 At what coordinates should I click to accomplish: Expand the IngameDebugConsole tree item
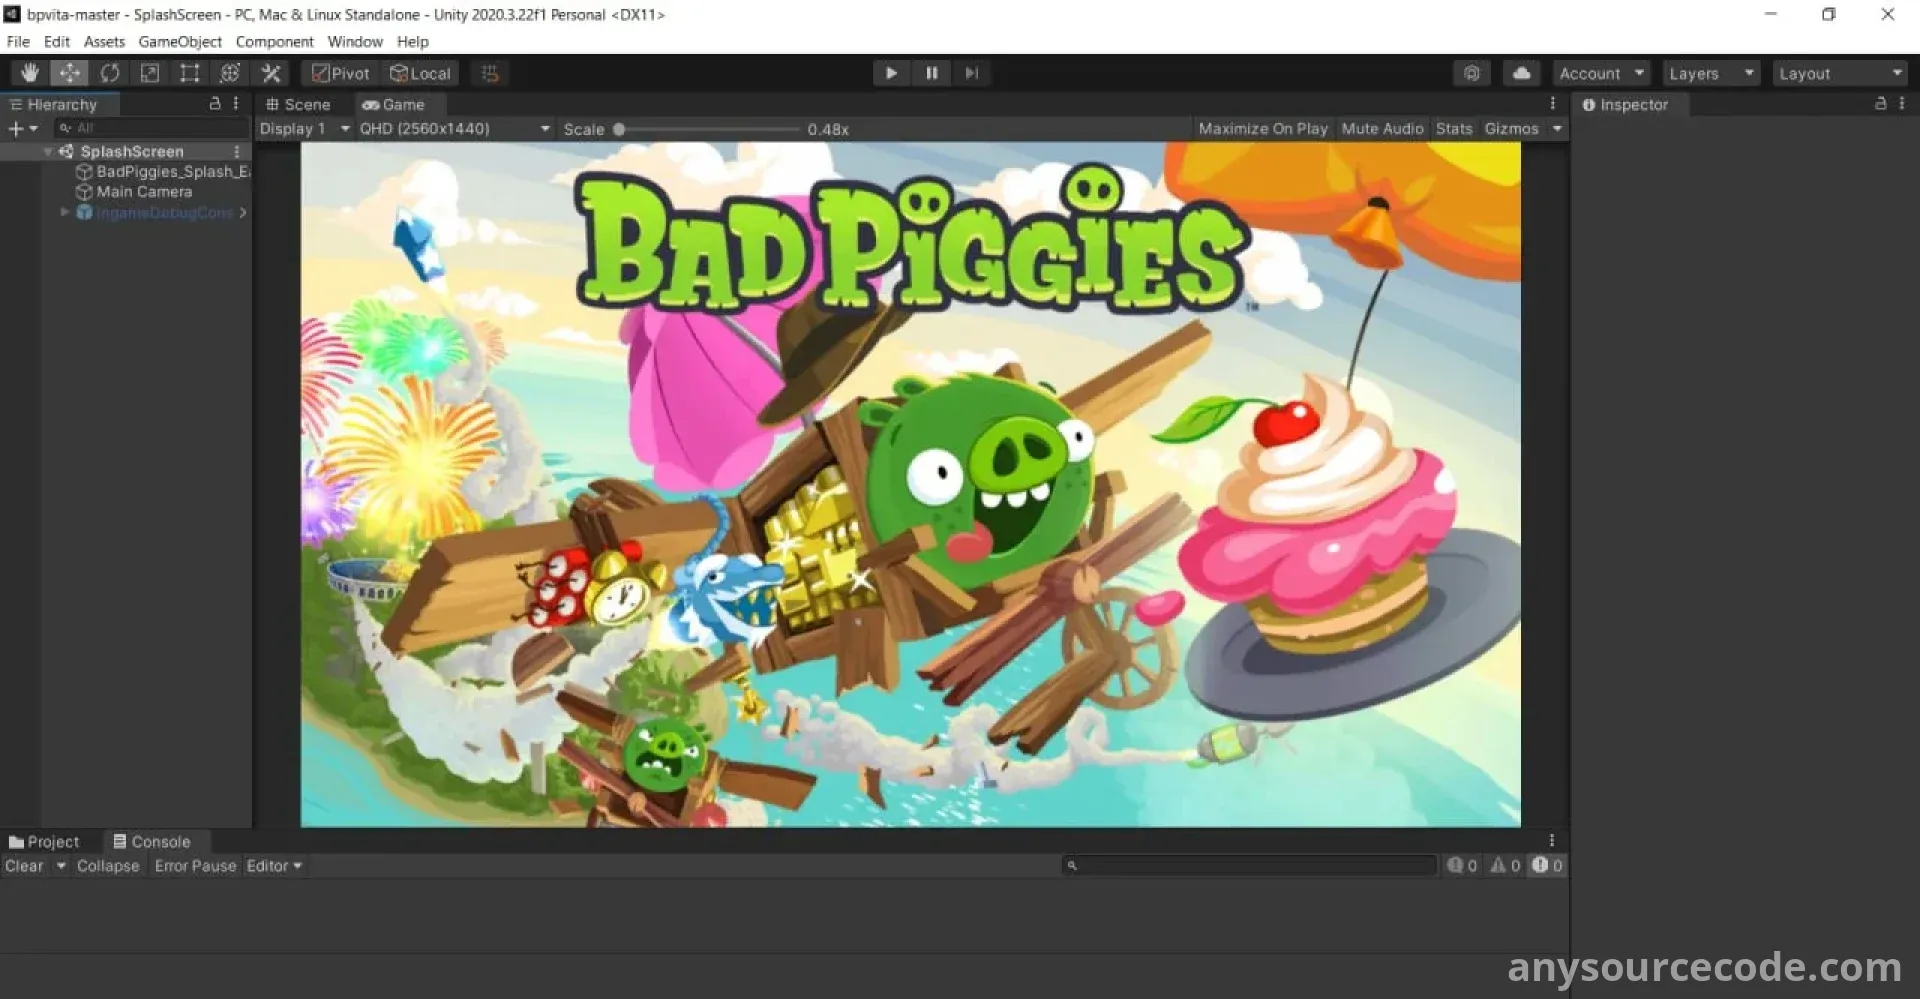pos(65,212)
